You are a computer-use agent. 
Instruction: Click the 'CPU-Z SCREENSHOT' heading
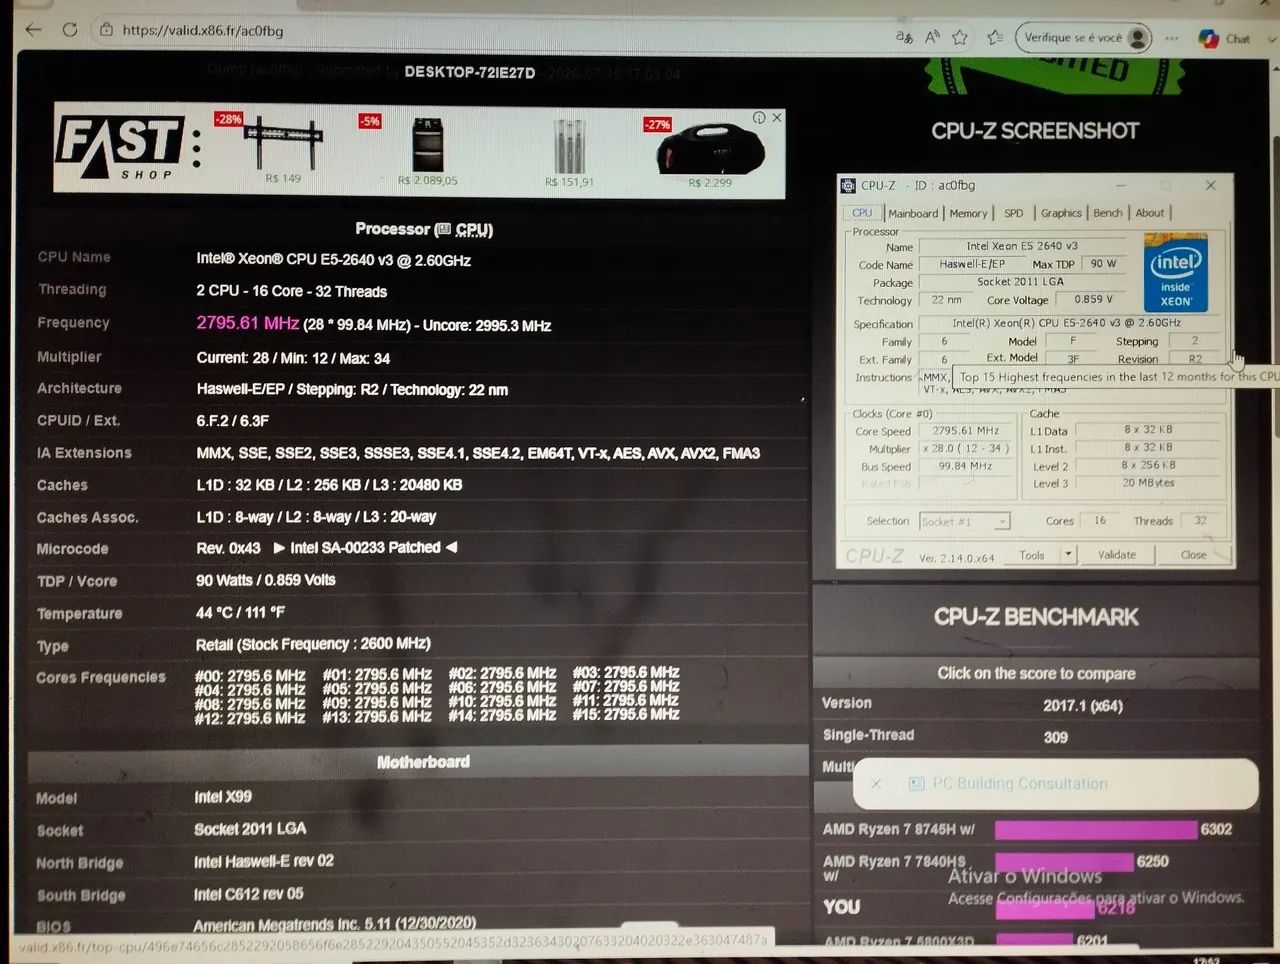tap(1035, 131)
